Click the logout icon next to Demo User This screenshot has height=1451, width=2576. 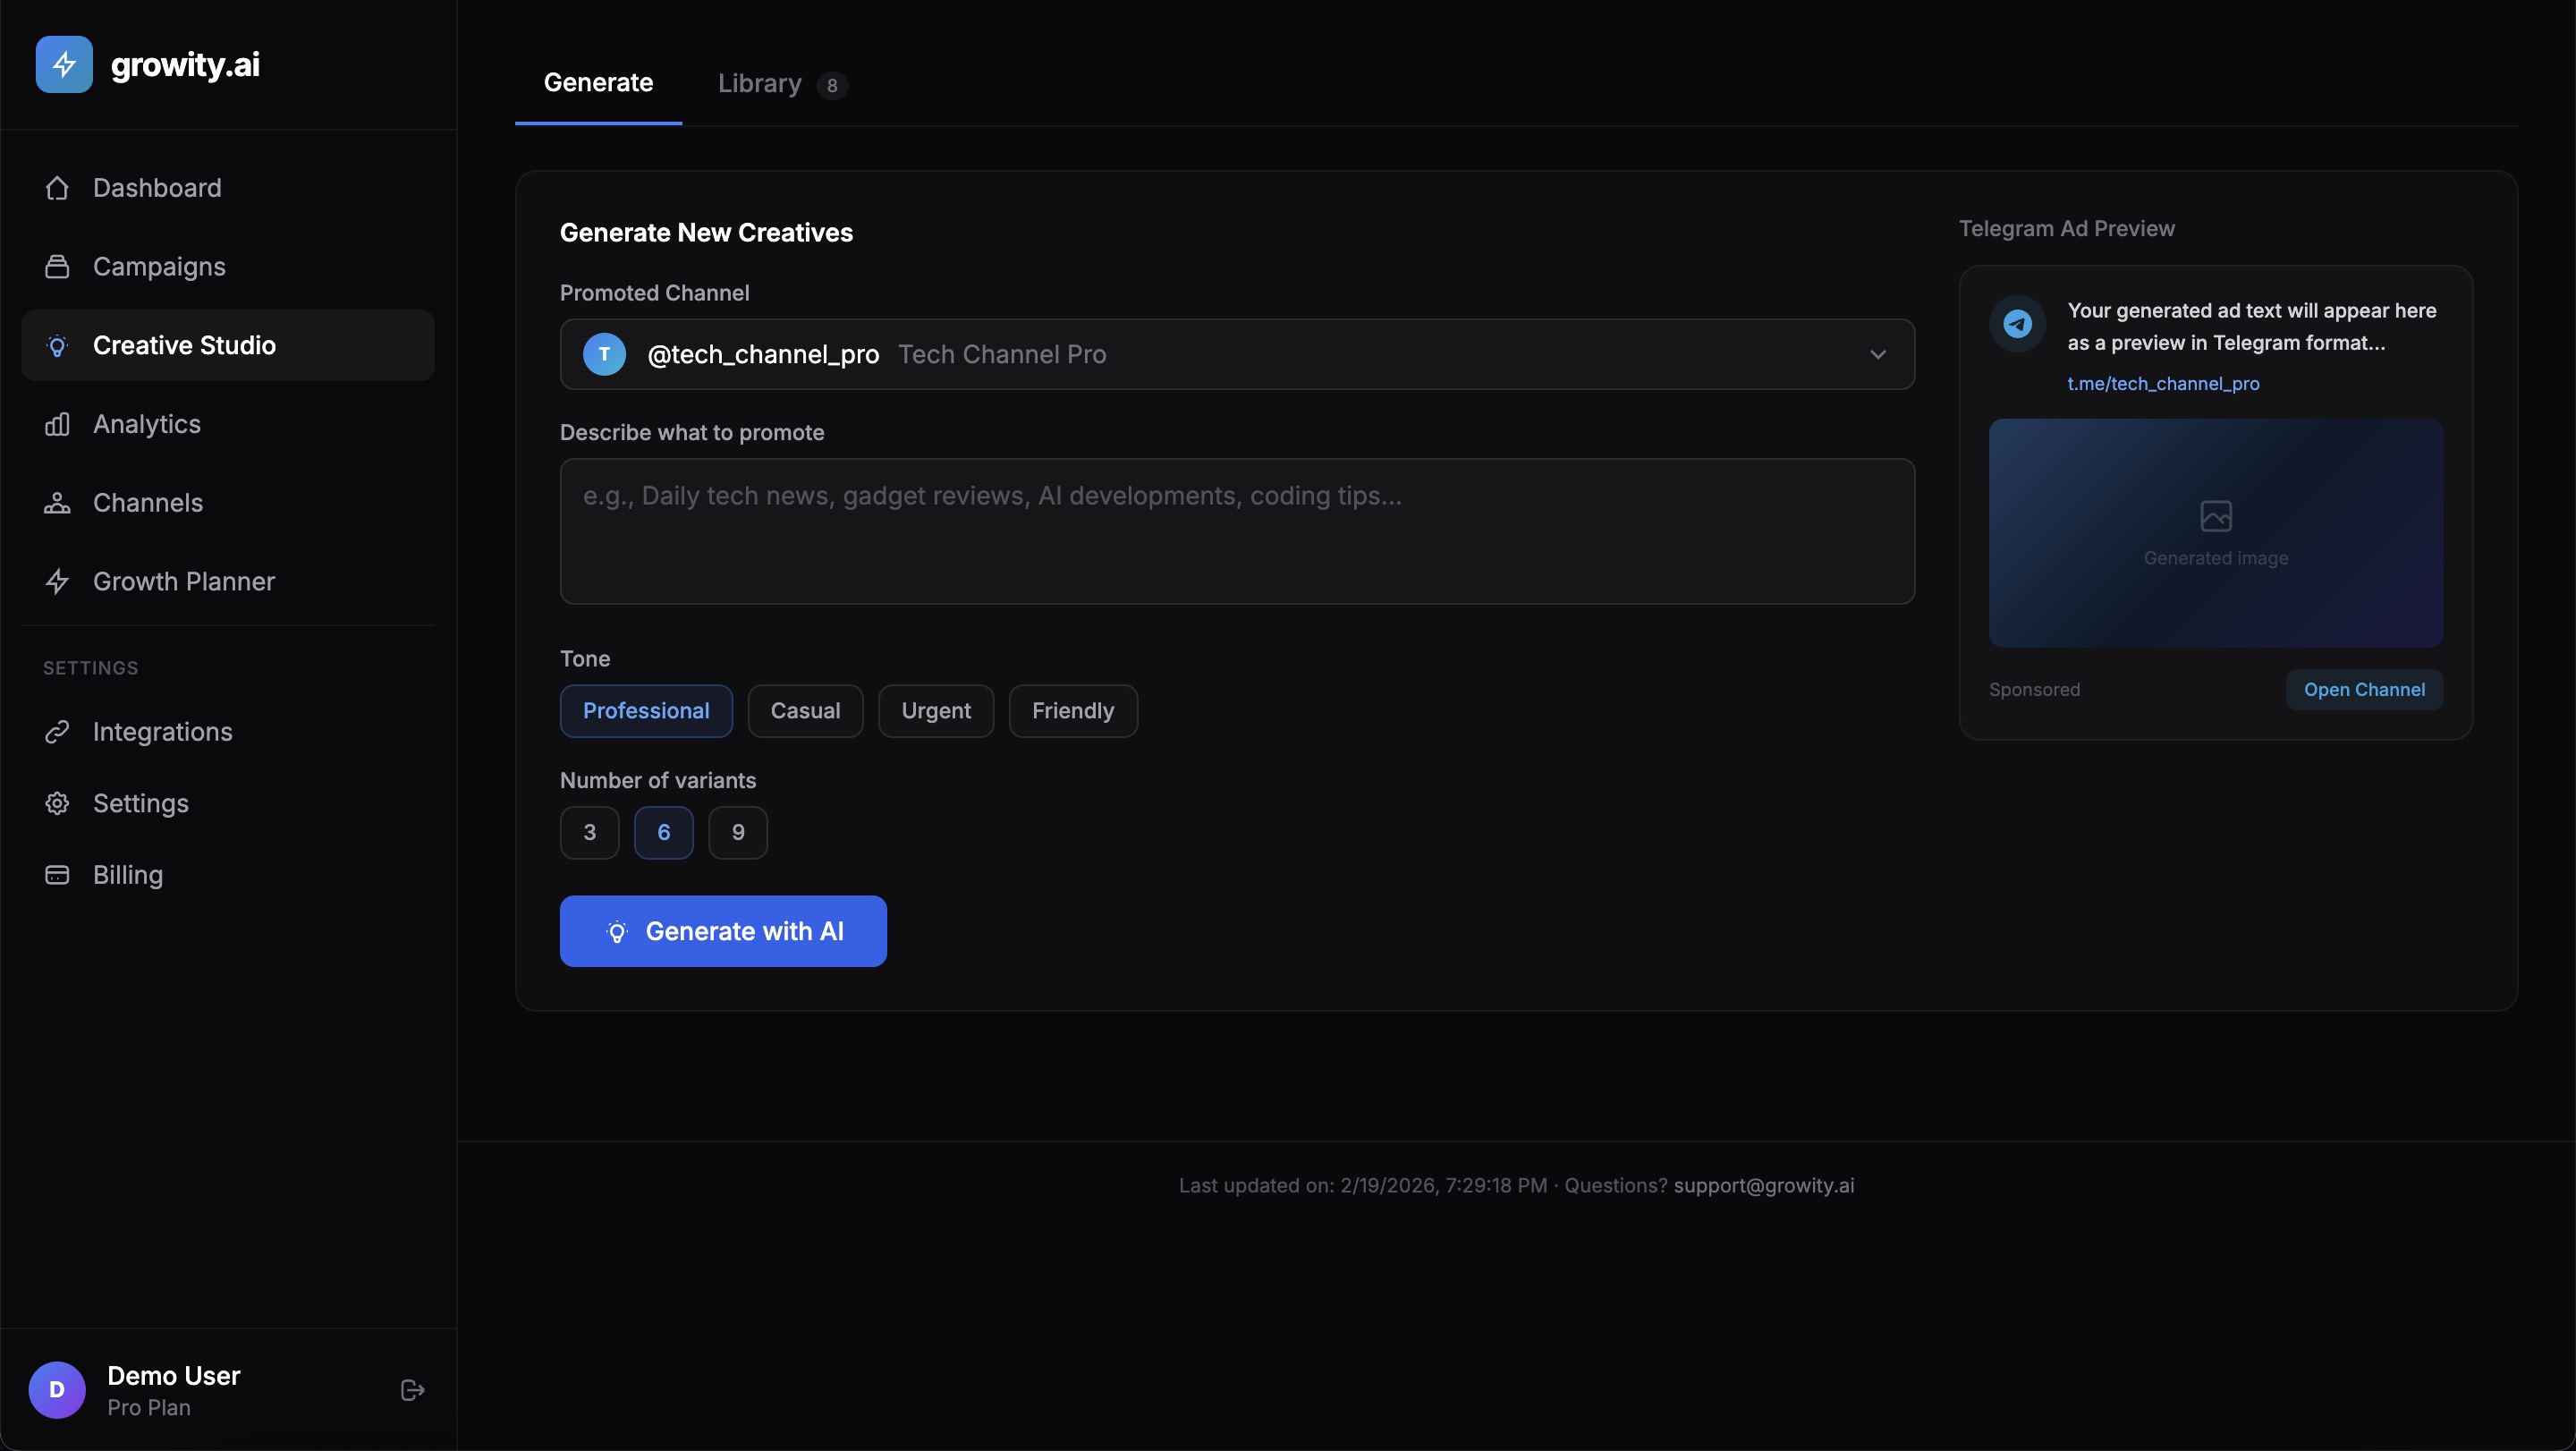(x=411, y=1389)
